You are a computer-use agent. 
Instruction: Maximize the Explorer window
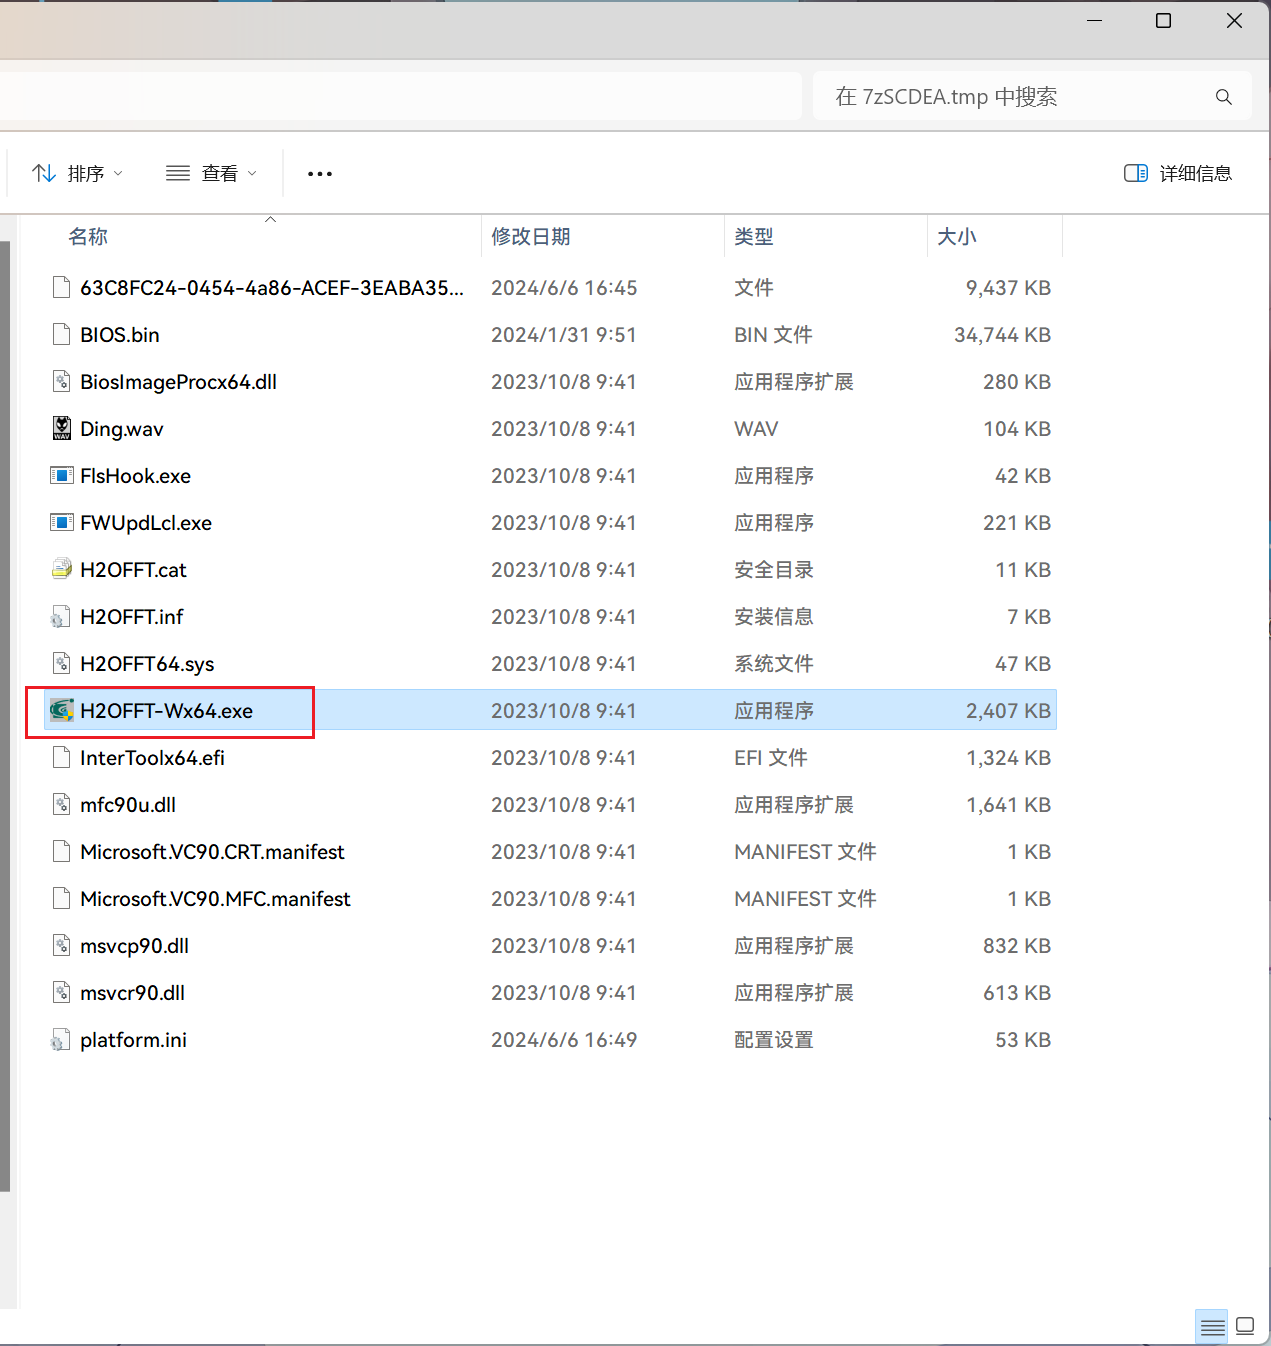1164,21
